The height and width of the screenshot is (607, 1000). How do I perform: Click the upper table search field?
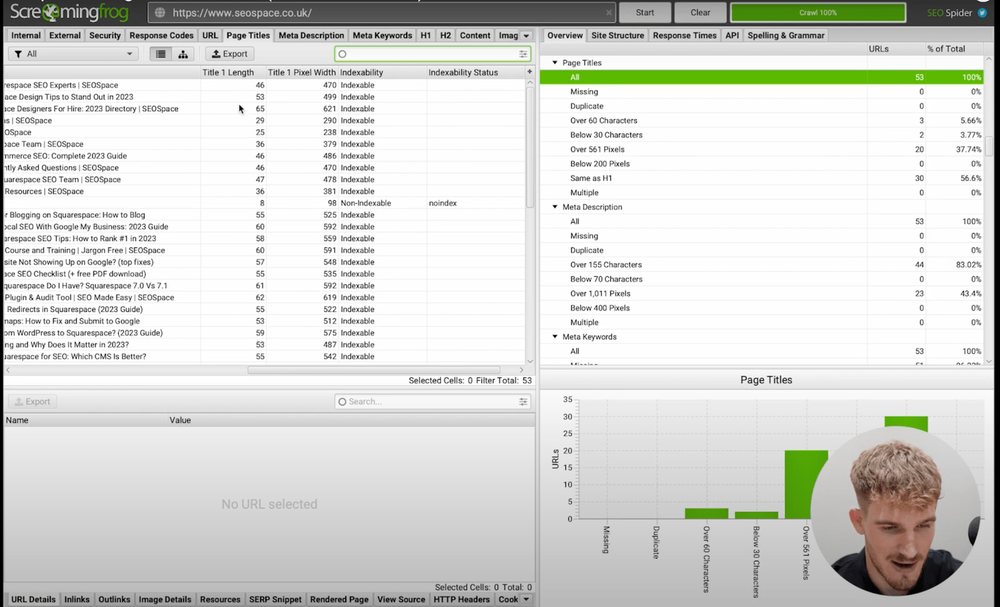click(x=432, y=54)
